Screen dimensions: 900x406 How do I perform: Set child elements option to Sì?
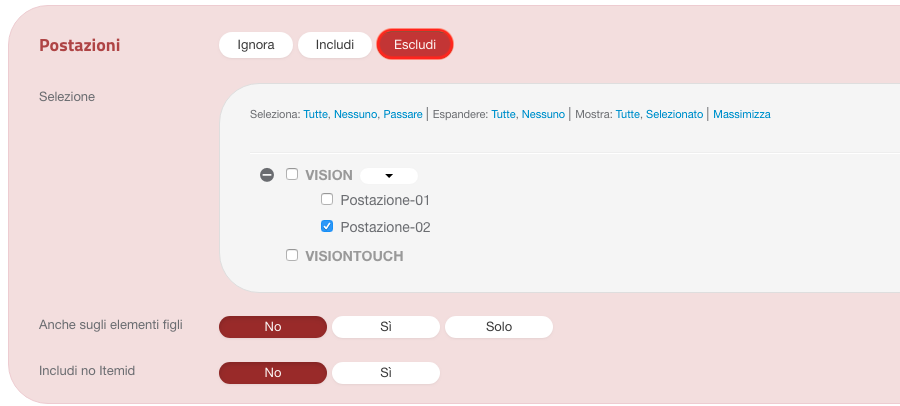click(x=386, y=327)
